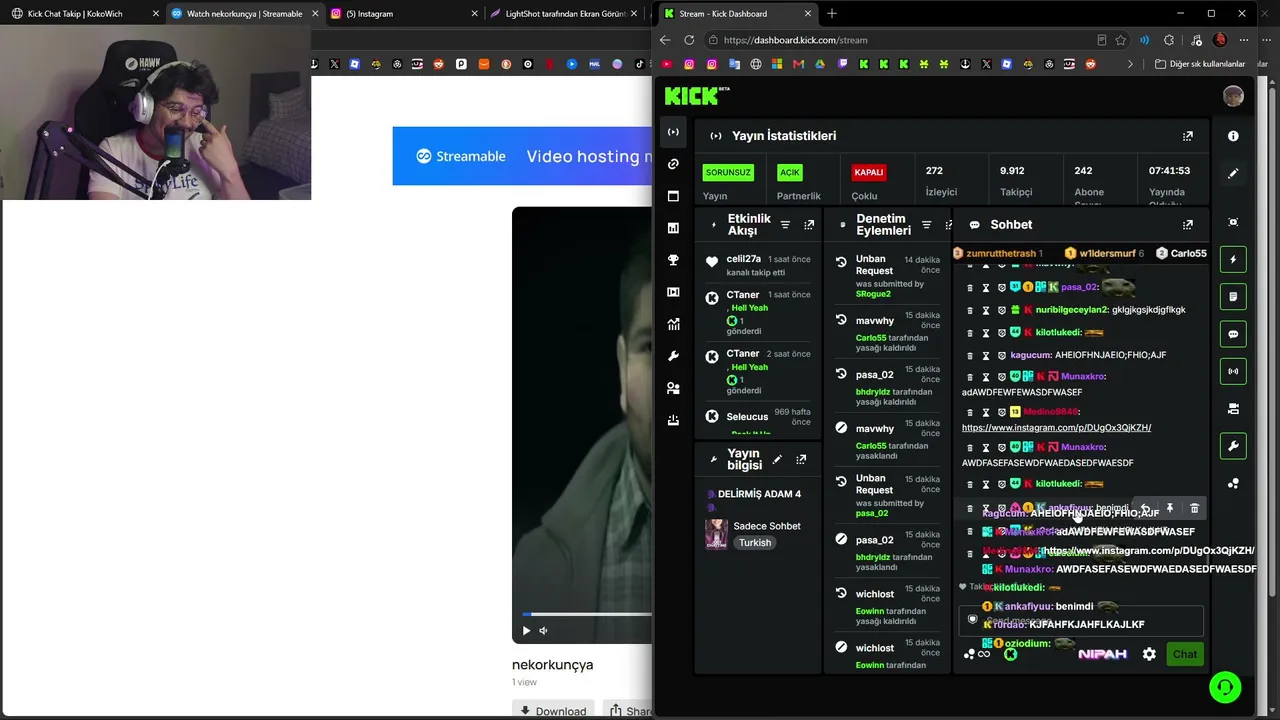The width and height of the screenshot is (1280, 720).
Task: Pop out the Sohbet chat panel
Action: 1188,225
